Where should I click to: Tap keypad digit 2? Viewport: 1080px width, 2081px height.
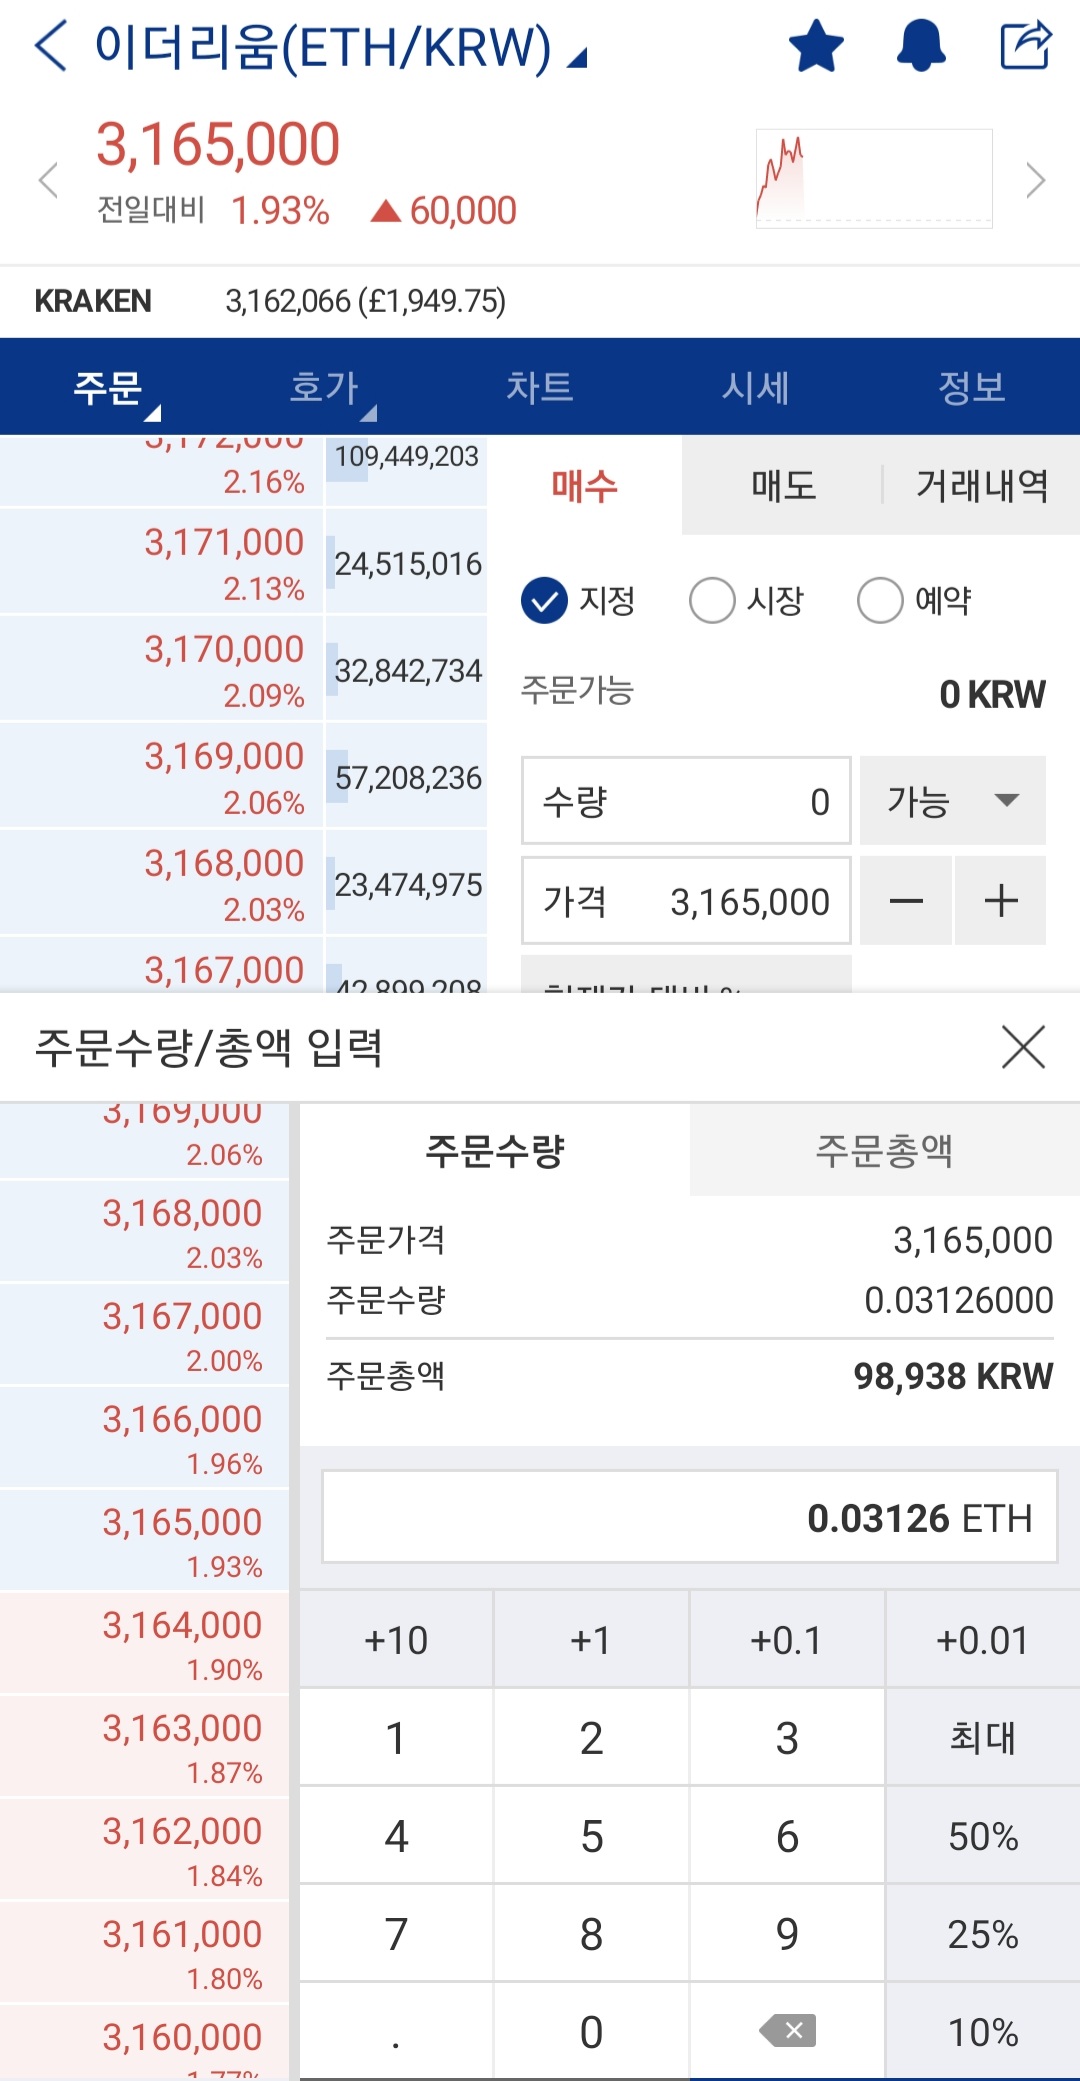[591, 1738]
